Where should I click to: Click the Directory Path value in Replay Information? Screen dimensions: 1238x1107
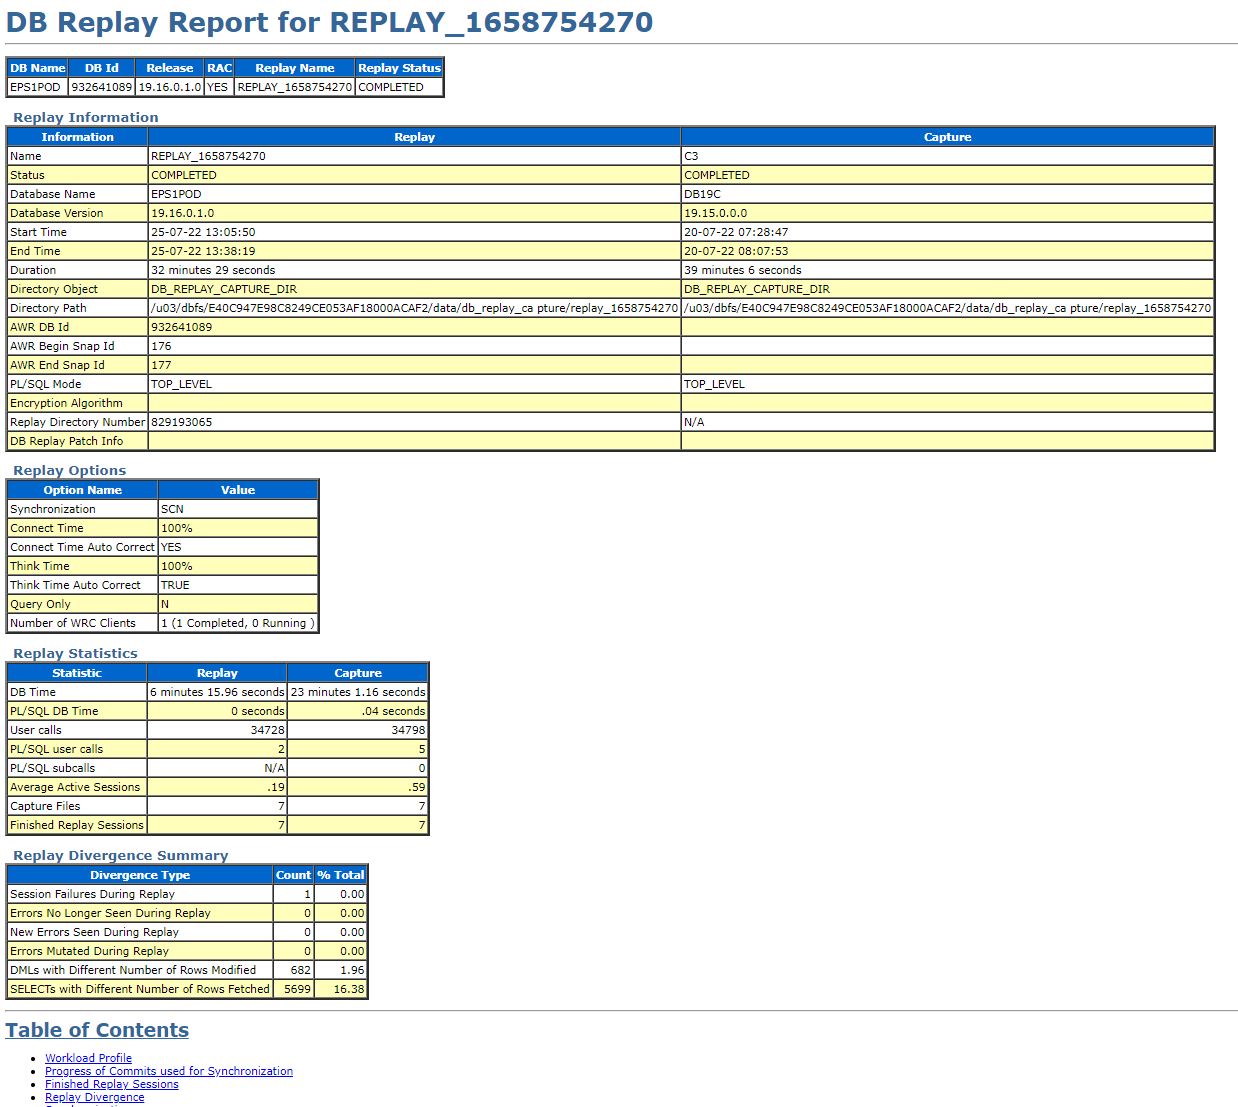click(414, 308)
